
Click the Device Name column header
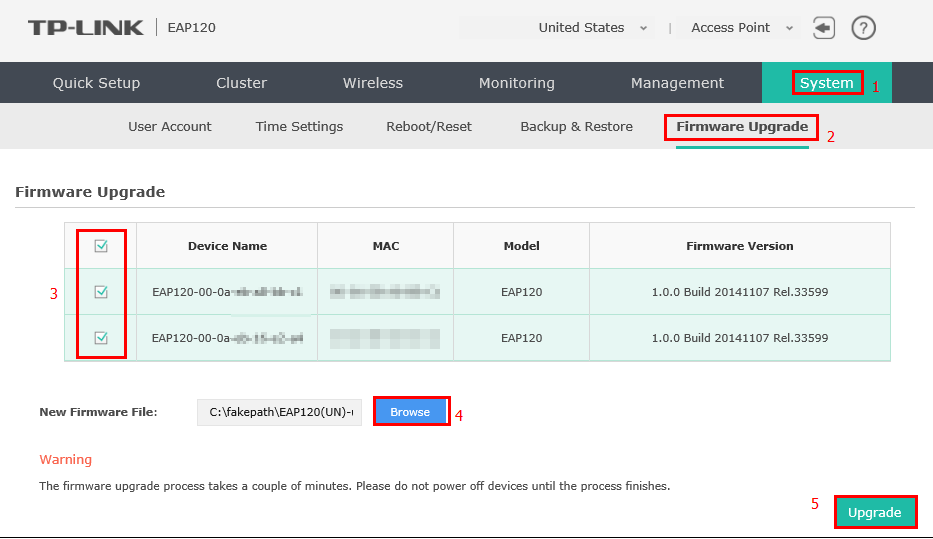coord(227,246)
